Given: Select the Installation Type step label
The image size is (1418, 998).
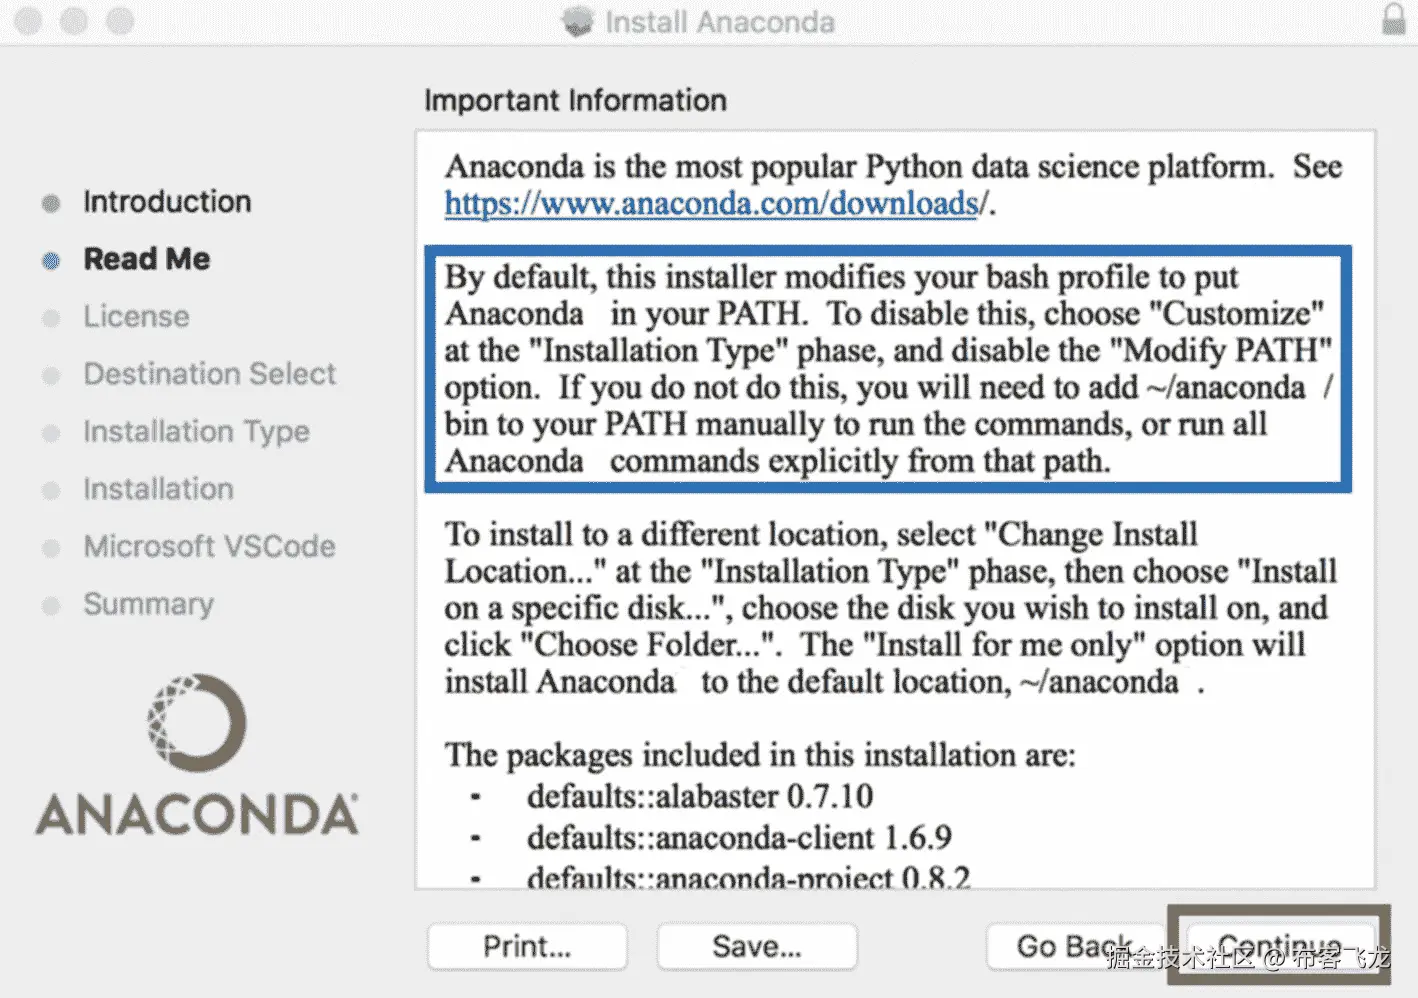Looking at the screenshot, I should pos(196,432).
